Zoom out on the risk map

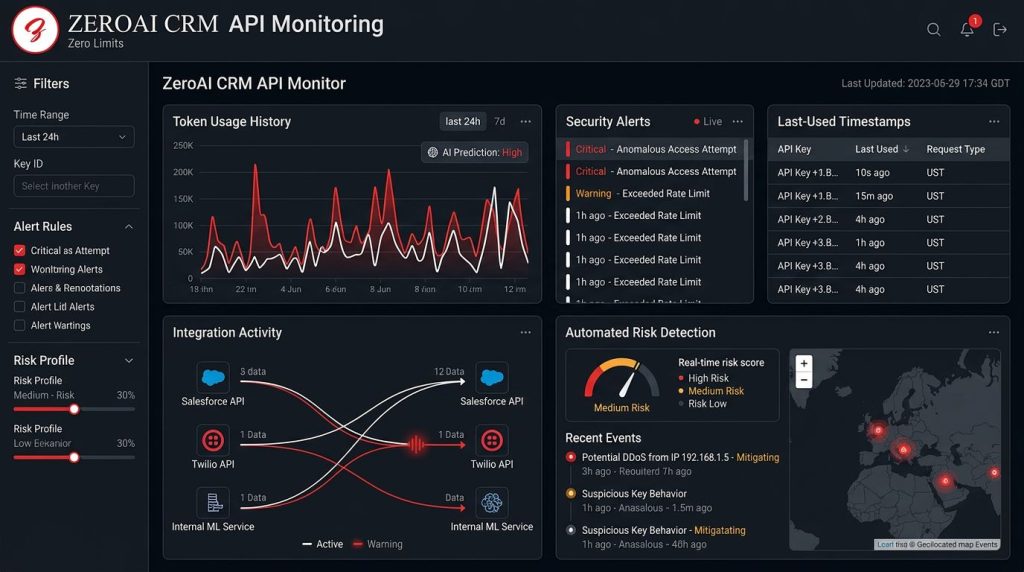point(804,380)
